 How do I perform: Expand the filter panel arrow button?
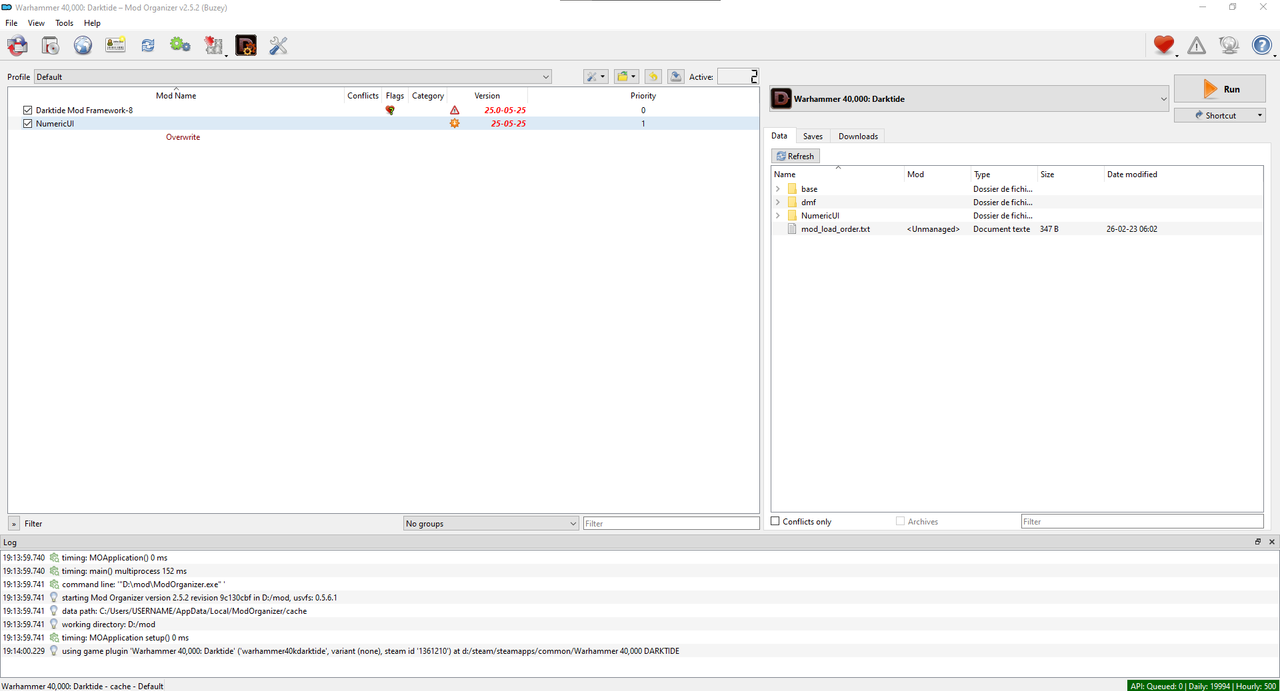(x=13, y=523)
